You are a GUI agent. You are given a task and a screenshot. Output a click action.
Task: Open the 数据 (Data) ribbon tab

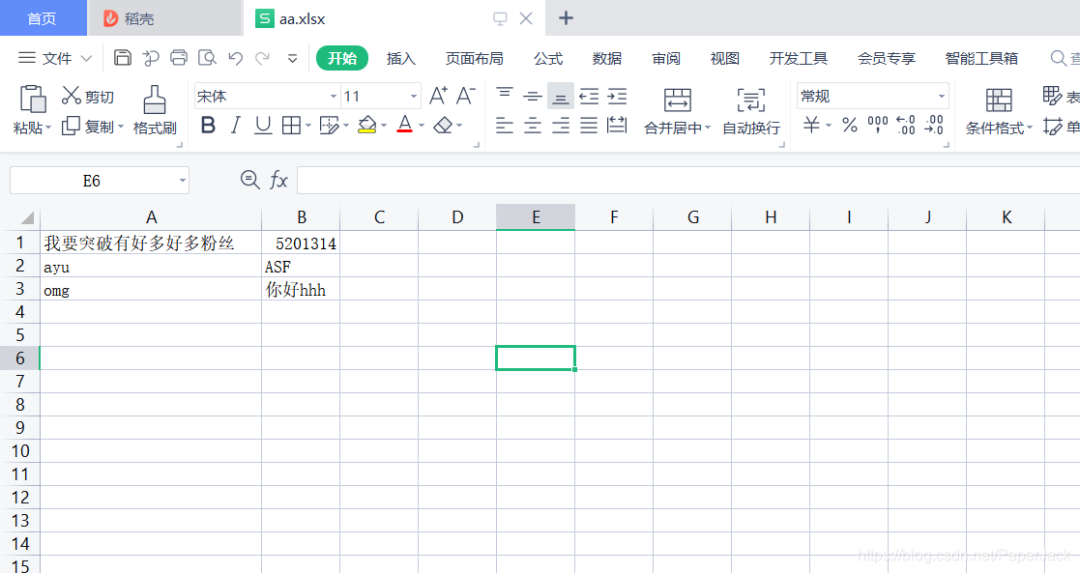point(607,59)
